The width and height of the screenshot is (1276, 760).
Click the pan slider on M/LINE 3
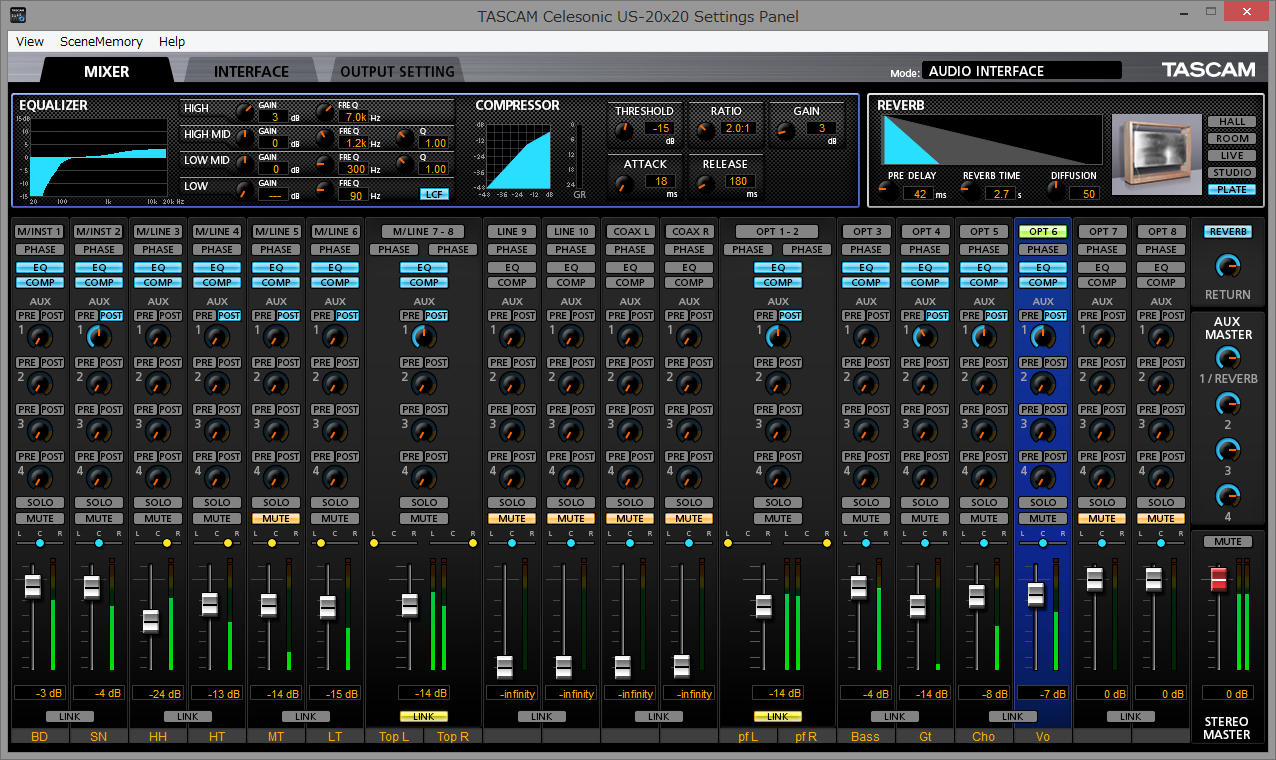pos(158,543)
